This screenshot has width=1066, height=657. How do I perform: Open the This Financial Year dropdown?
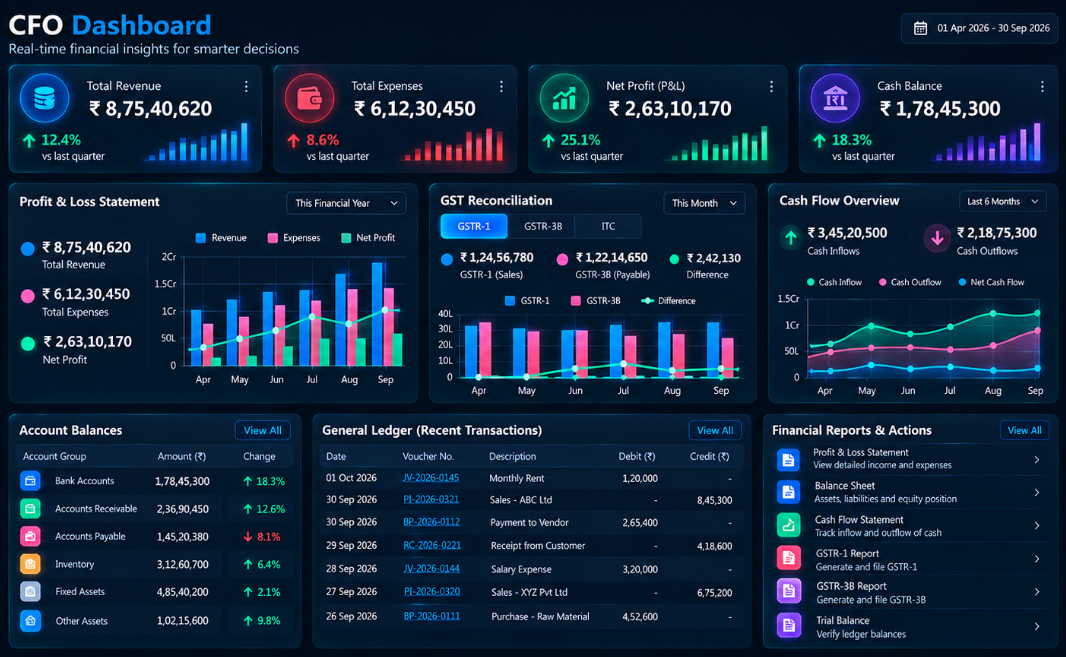click(346, 203)
